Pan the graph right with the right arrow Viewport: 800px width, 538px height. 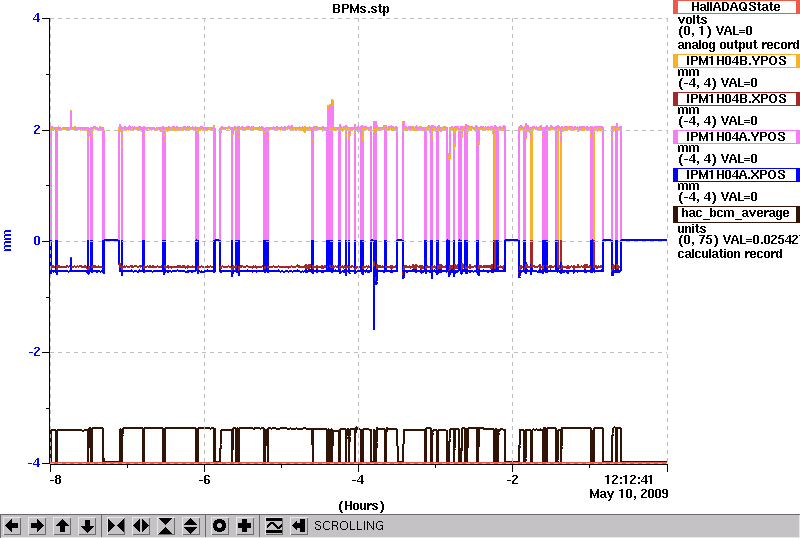click(37, 526)
